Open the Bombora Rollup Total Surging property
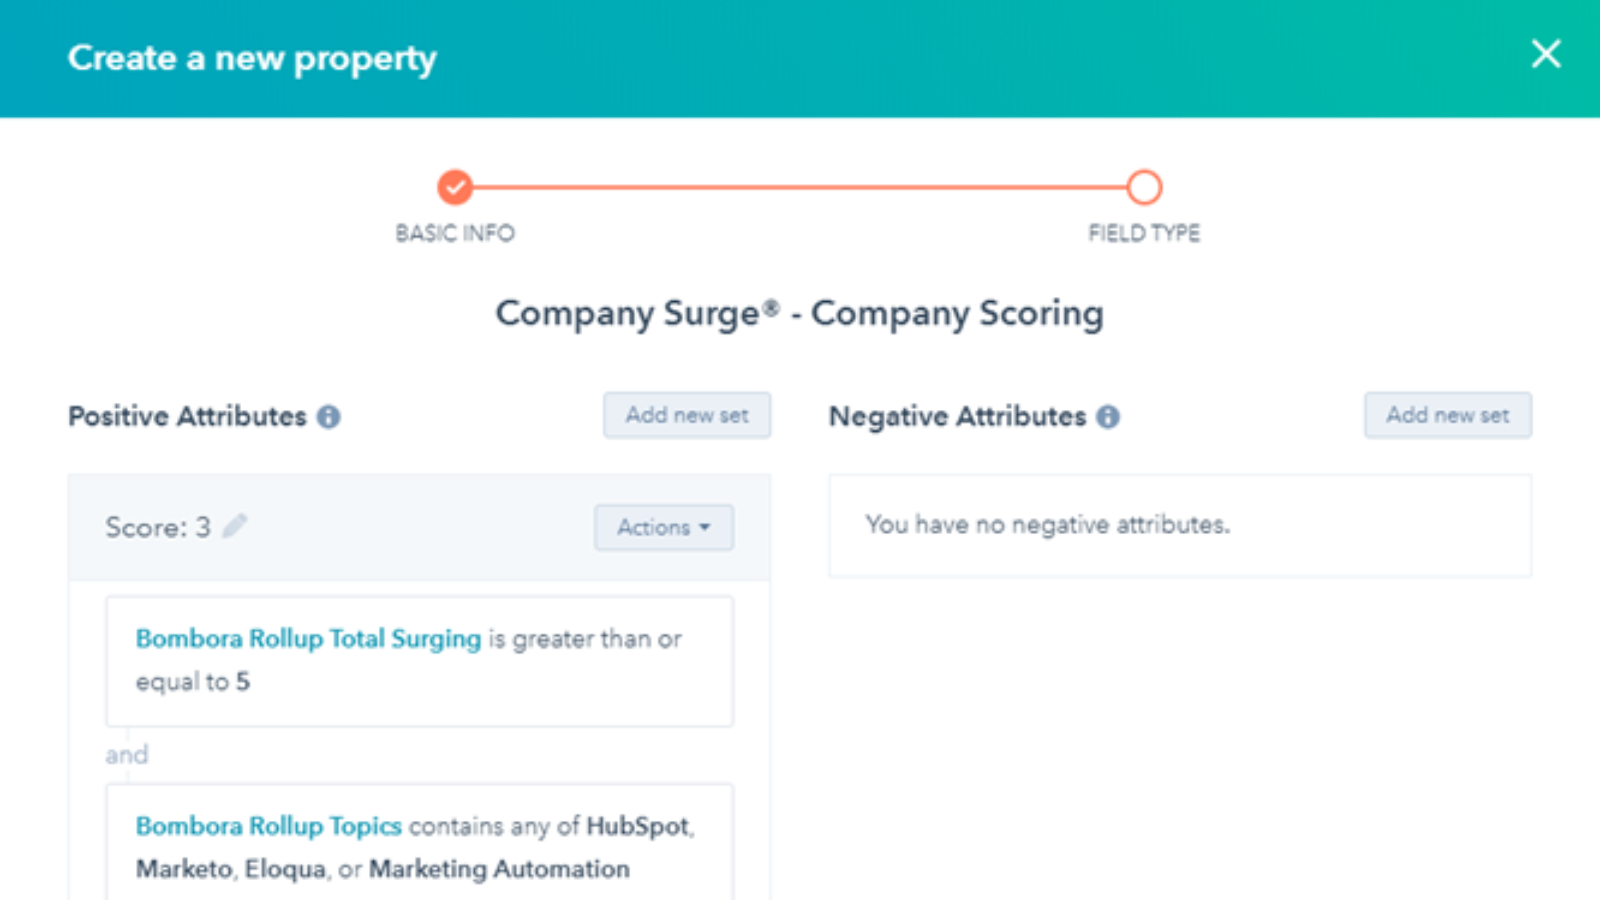This screenshot has width=1600, height=900. pyautogui.click(x=308, y=639)
